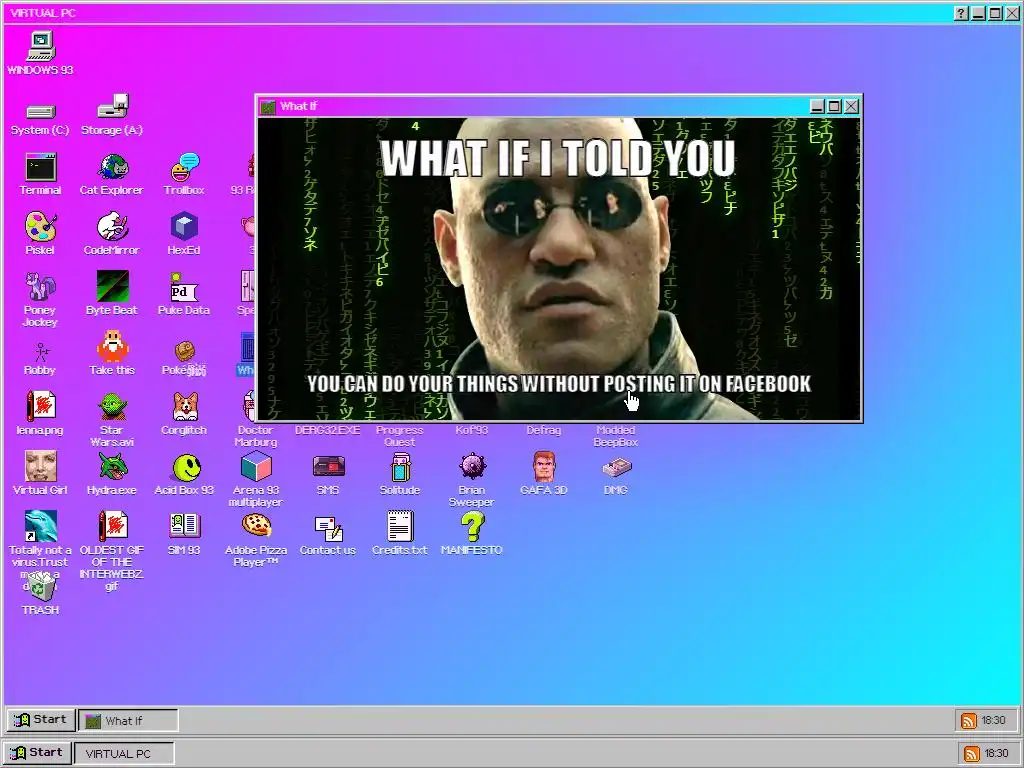Open the Storage (A:) floppy icon
The image size is (1024, 768).
click(x=112, y=106)
